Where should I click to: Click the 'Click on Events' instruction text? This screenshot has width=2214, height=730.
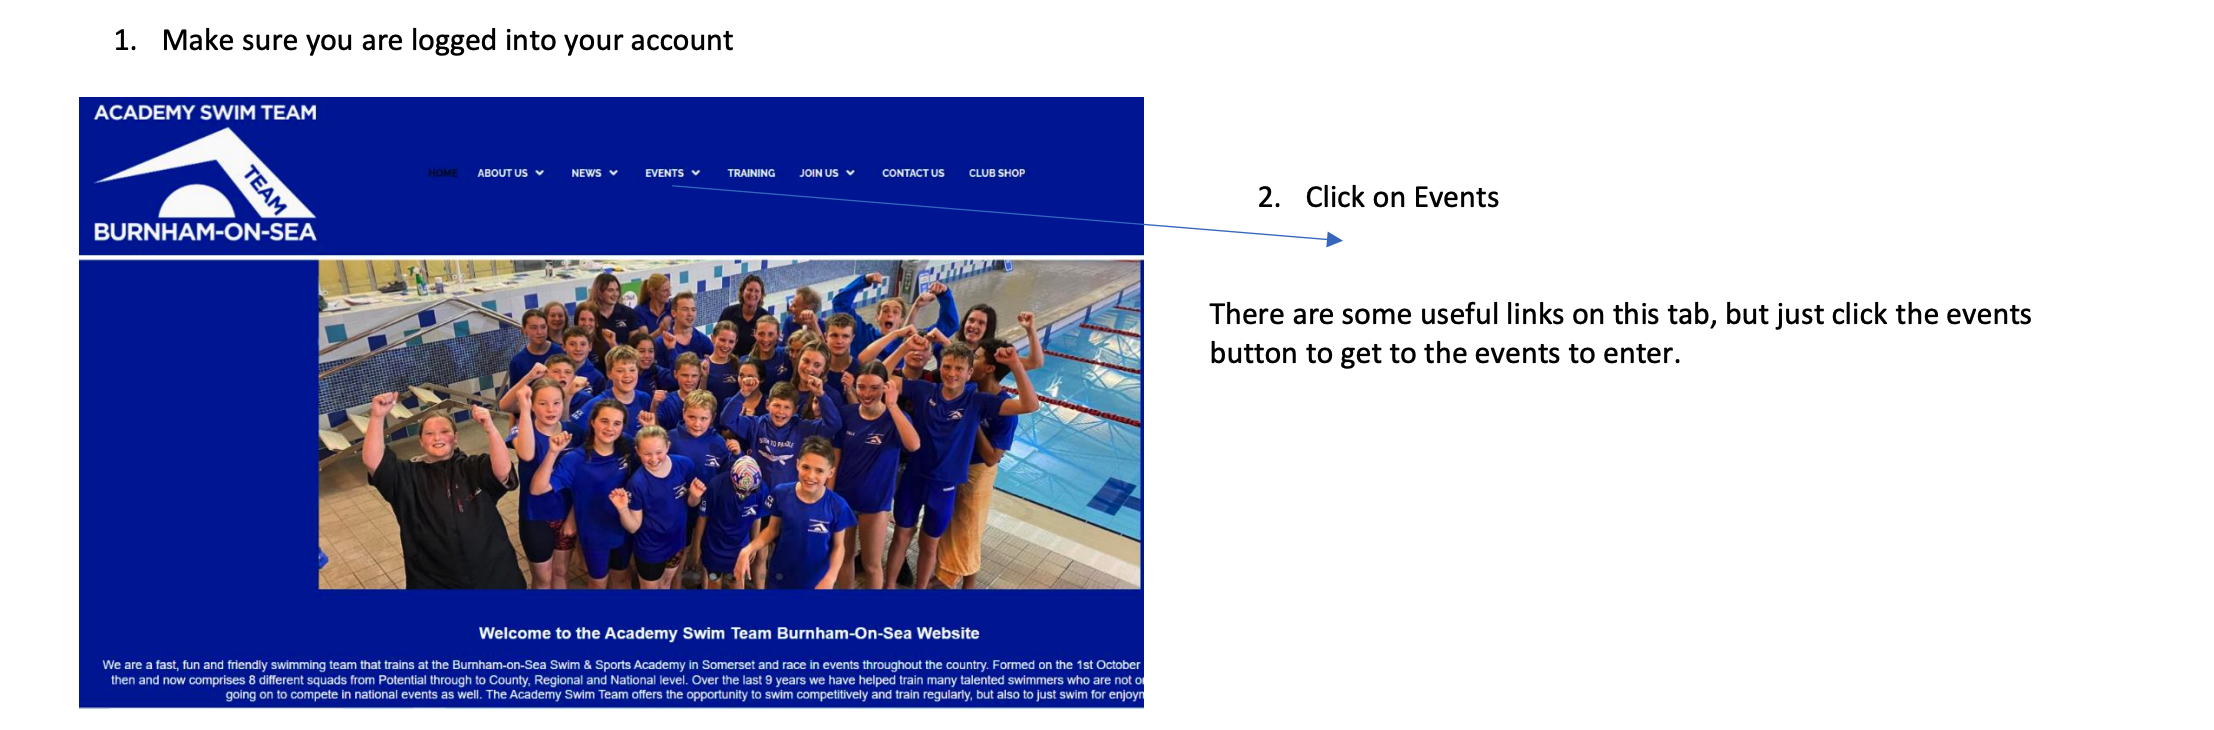coord(1401,197)
